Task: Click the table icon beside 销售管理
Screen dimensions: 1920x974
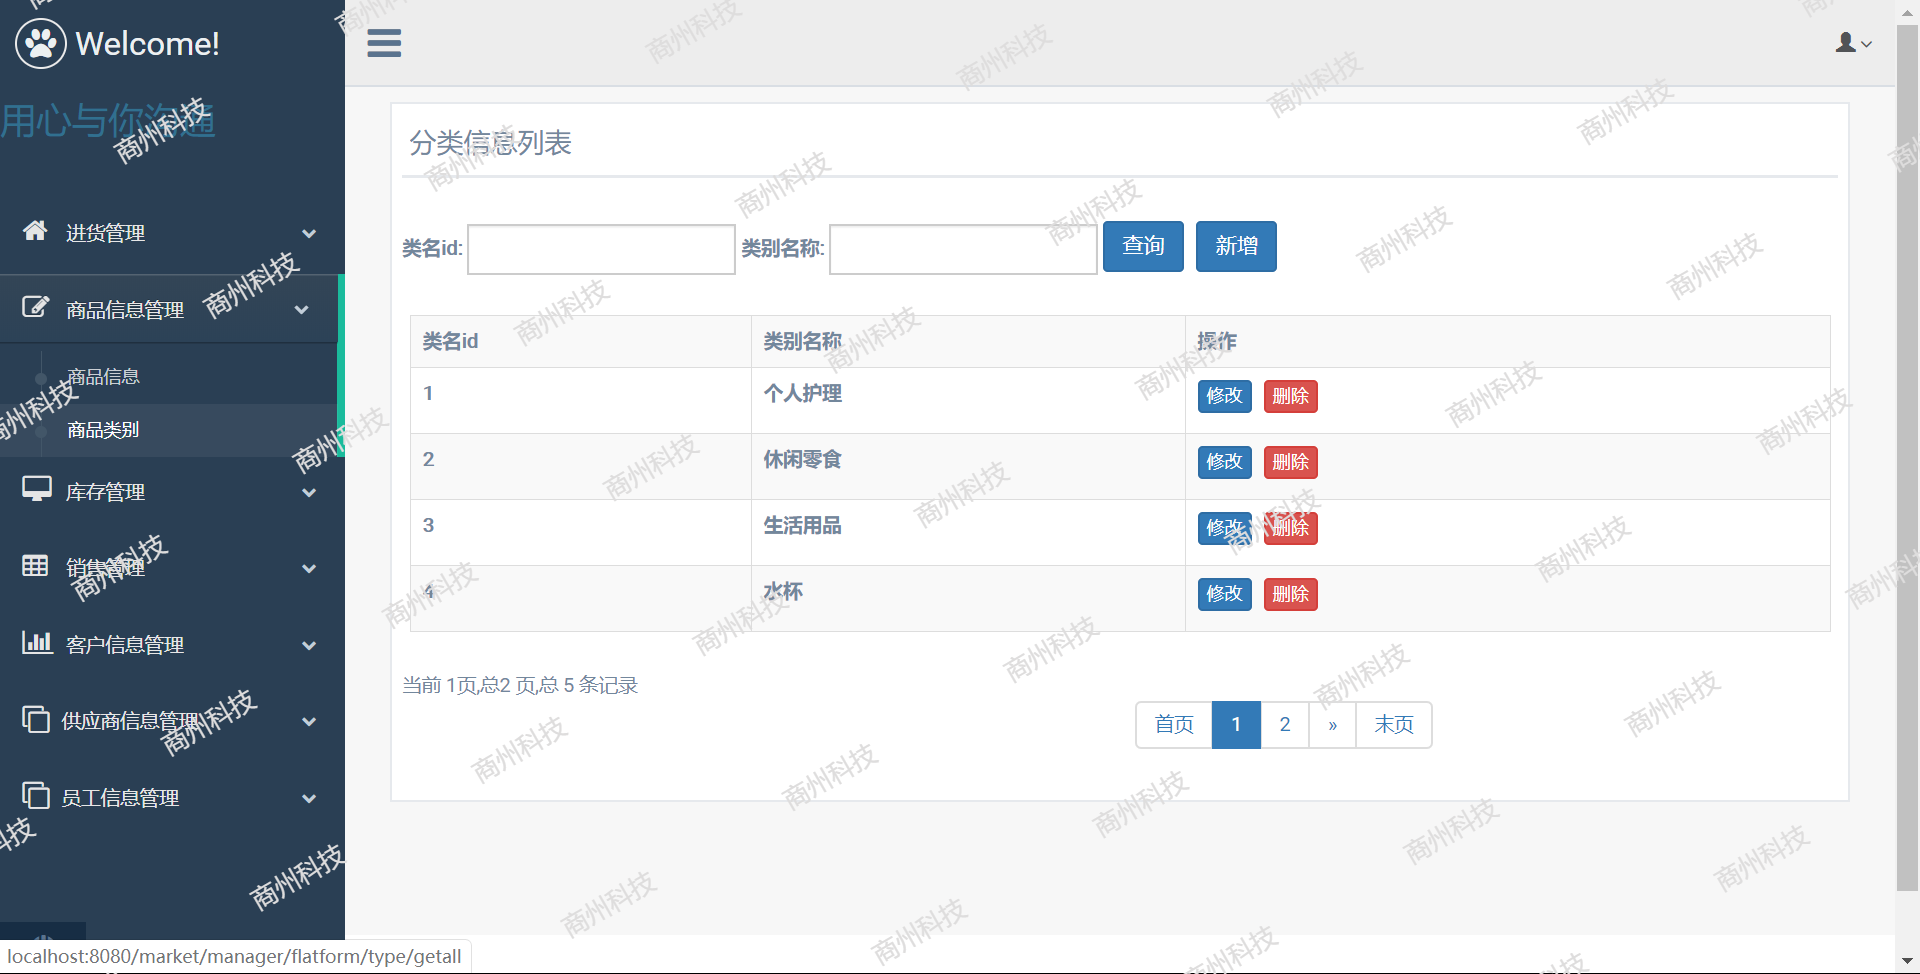Action: [35, 566]
